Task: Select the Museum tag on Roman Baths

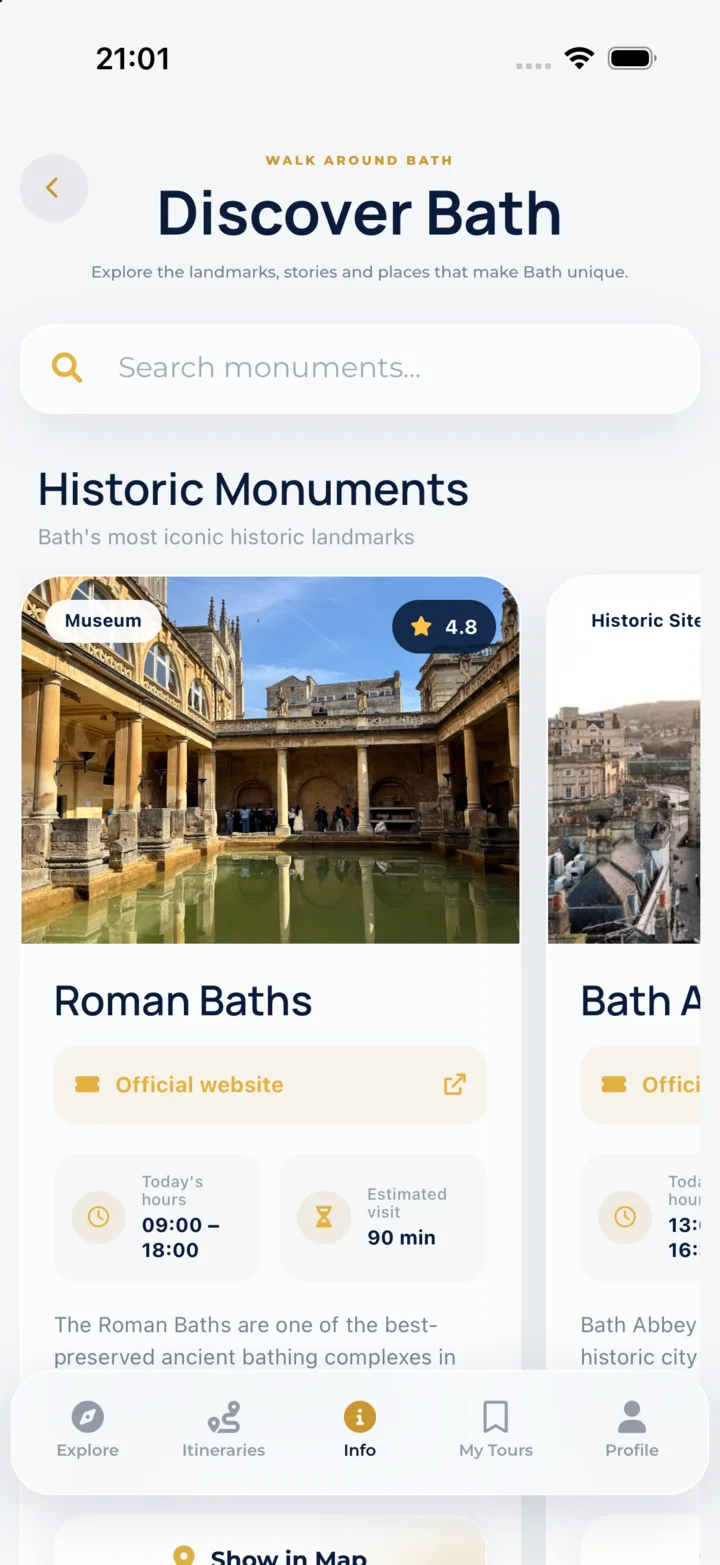Action: 103,621
